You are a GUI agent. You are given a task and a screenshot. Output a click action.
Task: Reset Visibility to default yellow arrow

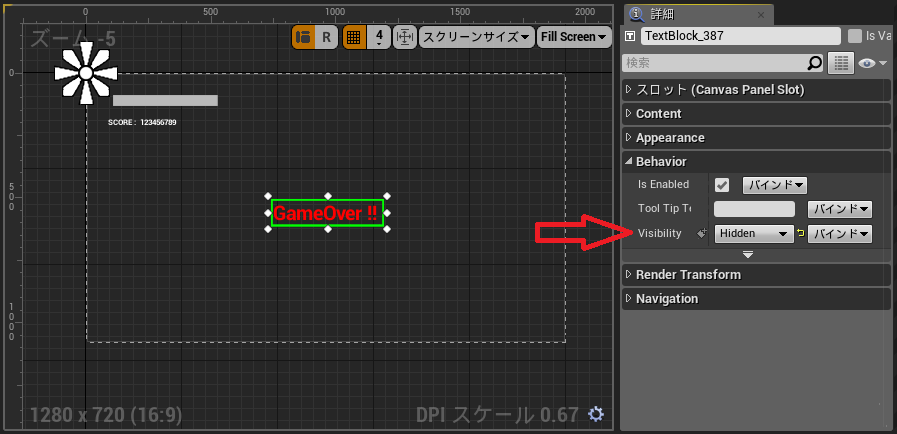[800, 233]
